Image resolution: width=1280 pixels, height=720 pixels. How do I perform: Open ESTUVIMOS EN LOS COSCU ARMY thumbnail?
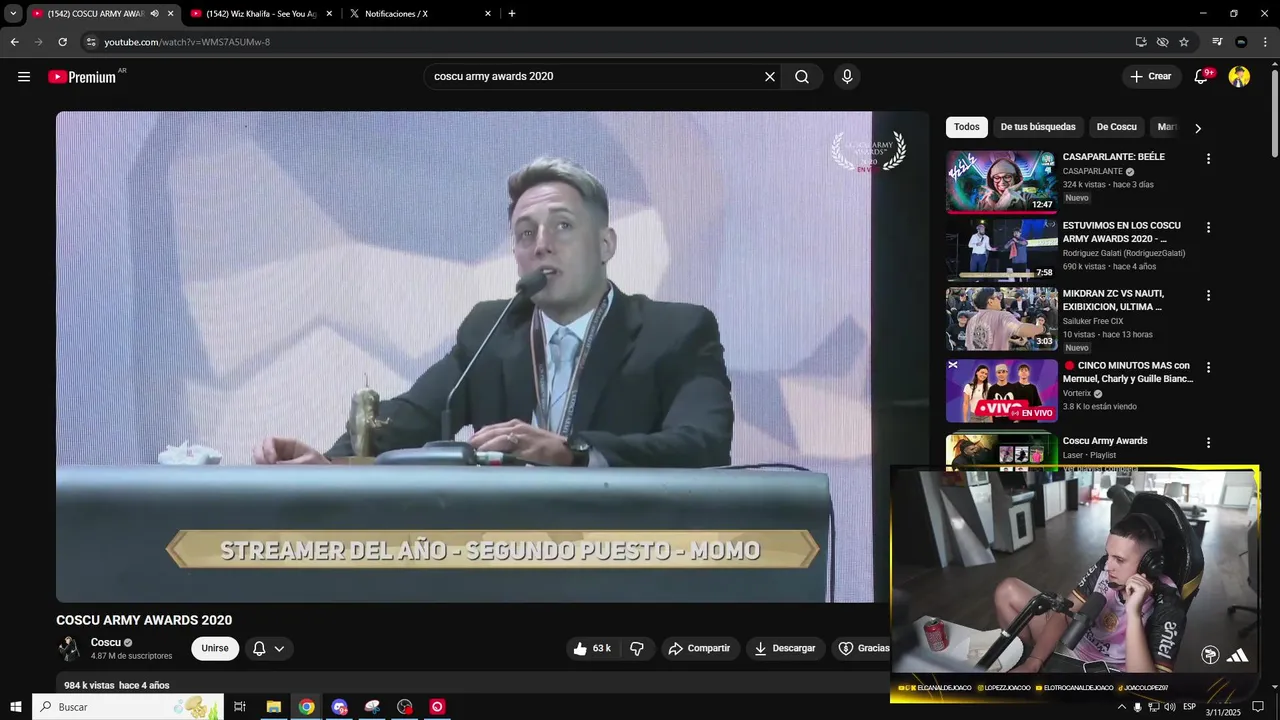(x=1001, y=250)
